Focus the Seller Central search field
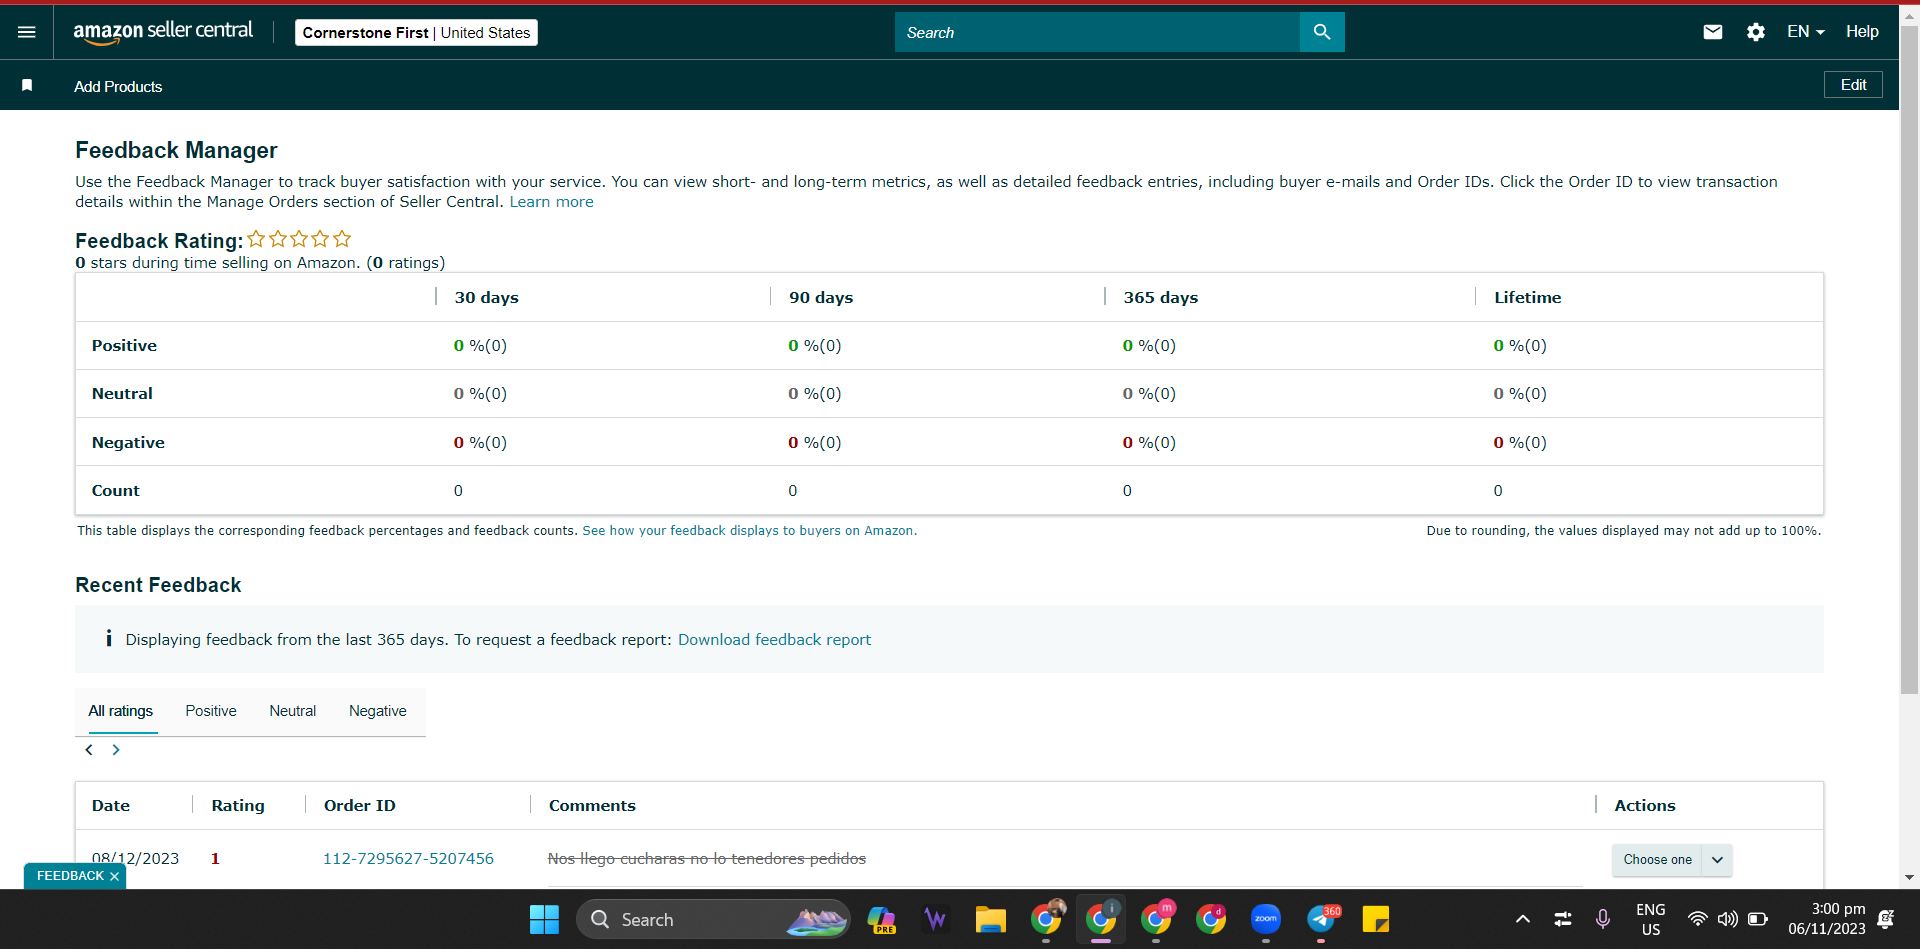The image size is (1920, 949). click(x=1097, y=32)
